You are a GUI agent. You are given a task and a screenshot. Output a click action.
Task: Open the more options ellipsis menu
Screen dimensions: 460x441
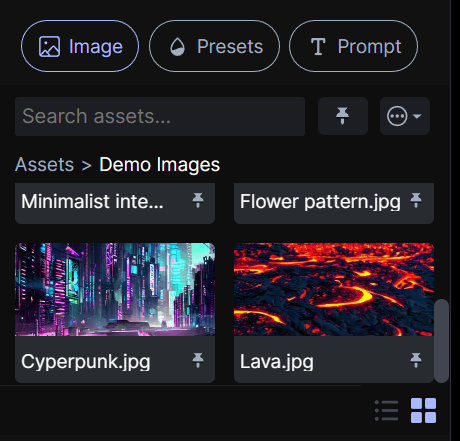pyautogui.click(x=397, y=116)
